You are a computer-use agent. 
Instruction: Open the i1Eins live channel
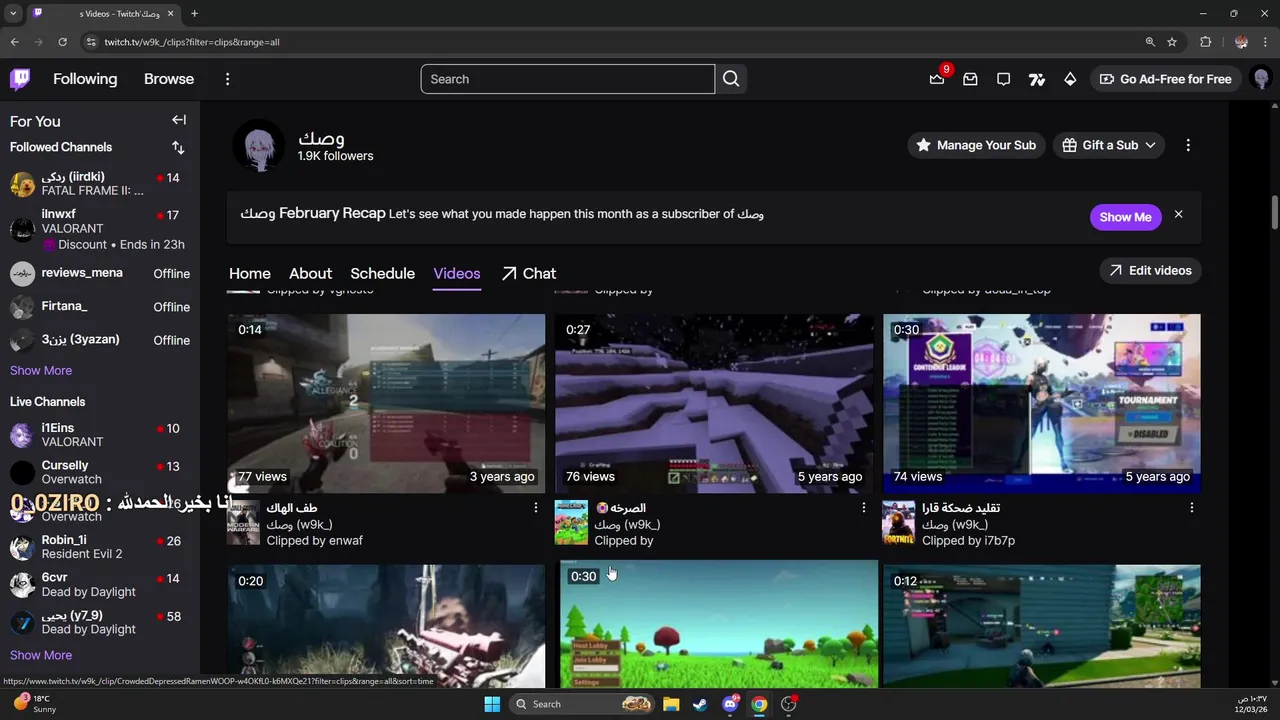100,435
